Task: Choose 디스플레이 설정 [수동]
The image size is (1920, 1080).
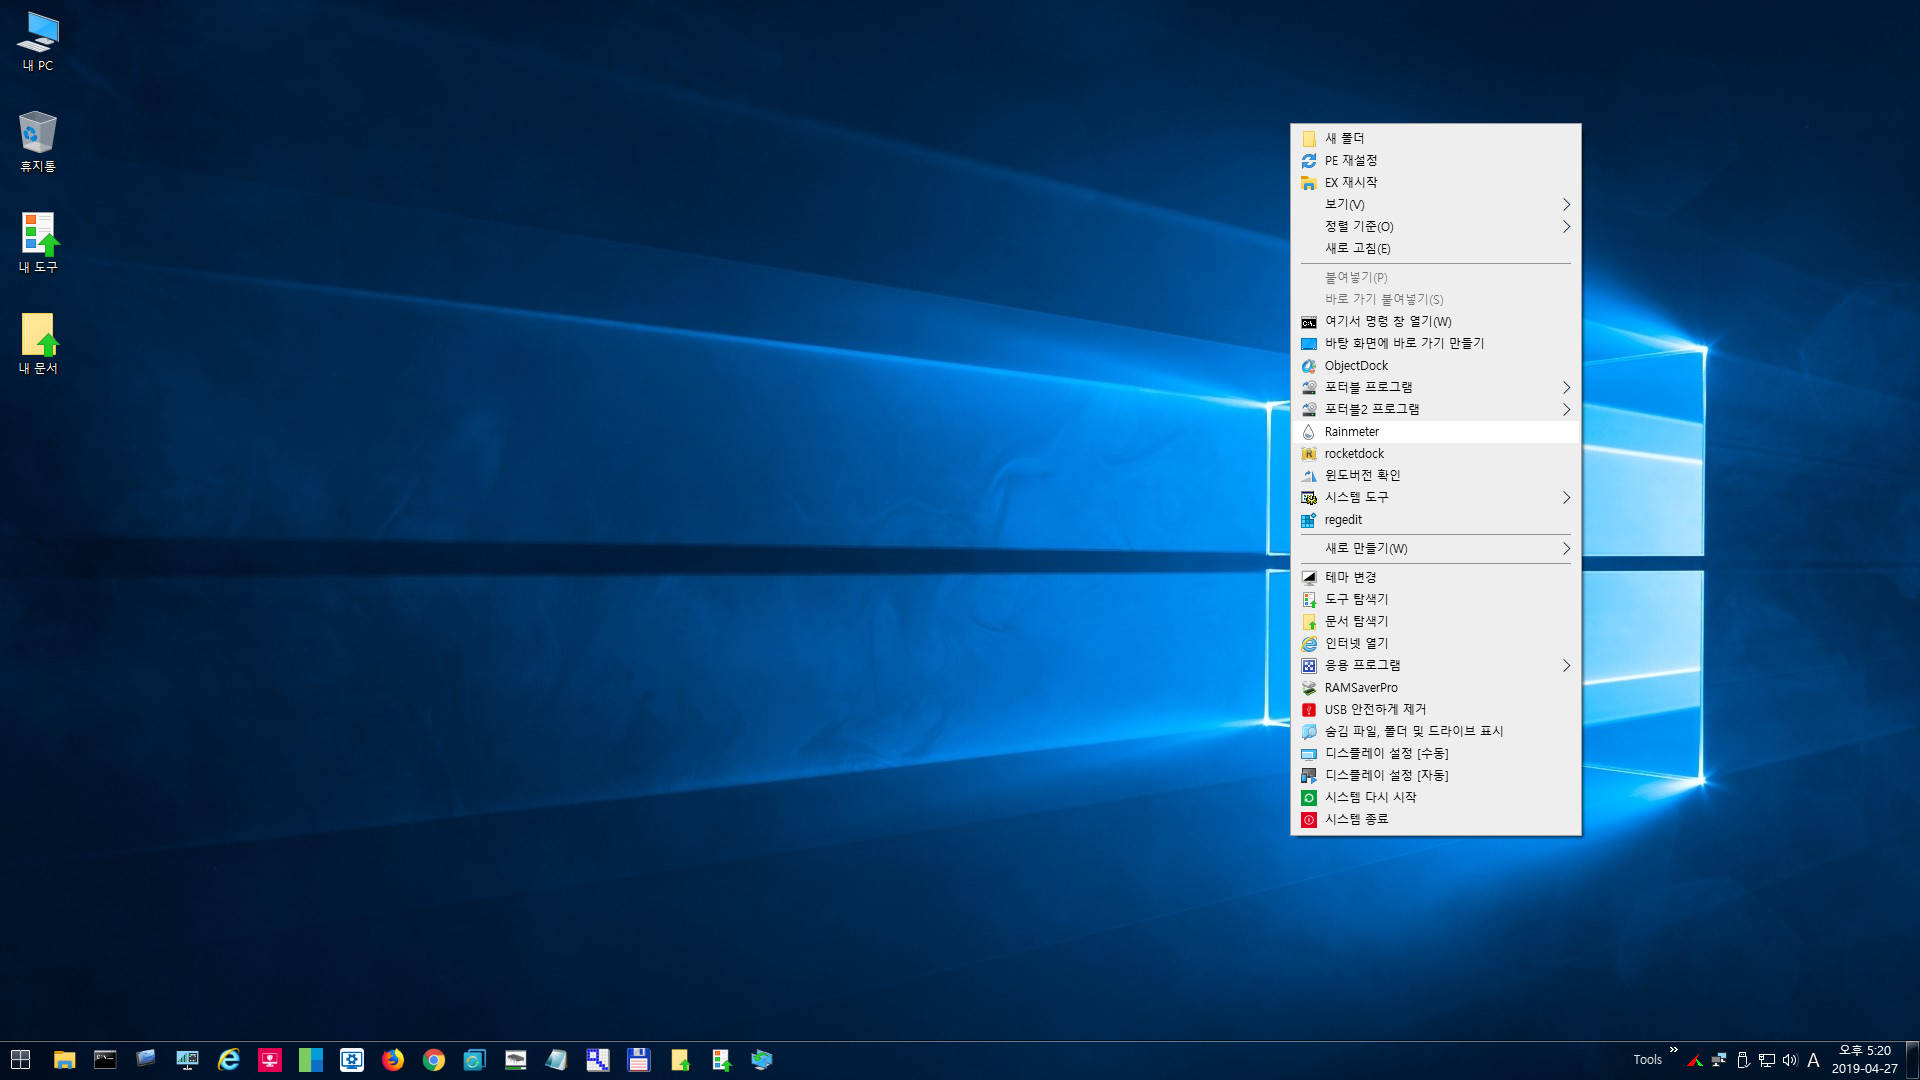Action: 1436,753
